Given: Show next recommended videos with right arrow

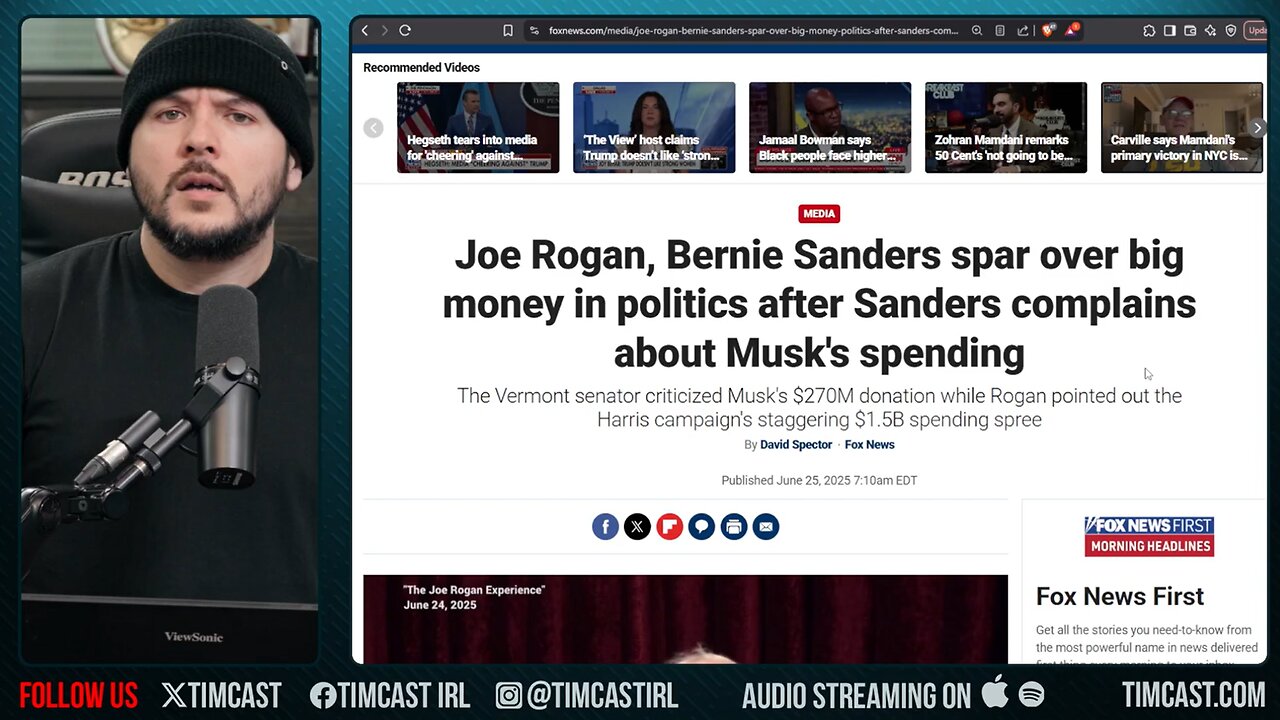Looking at the screenshot, I should (x=1258, y=128).
